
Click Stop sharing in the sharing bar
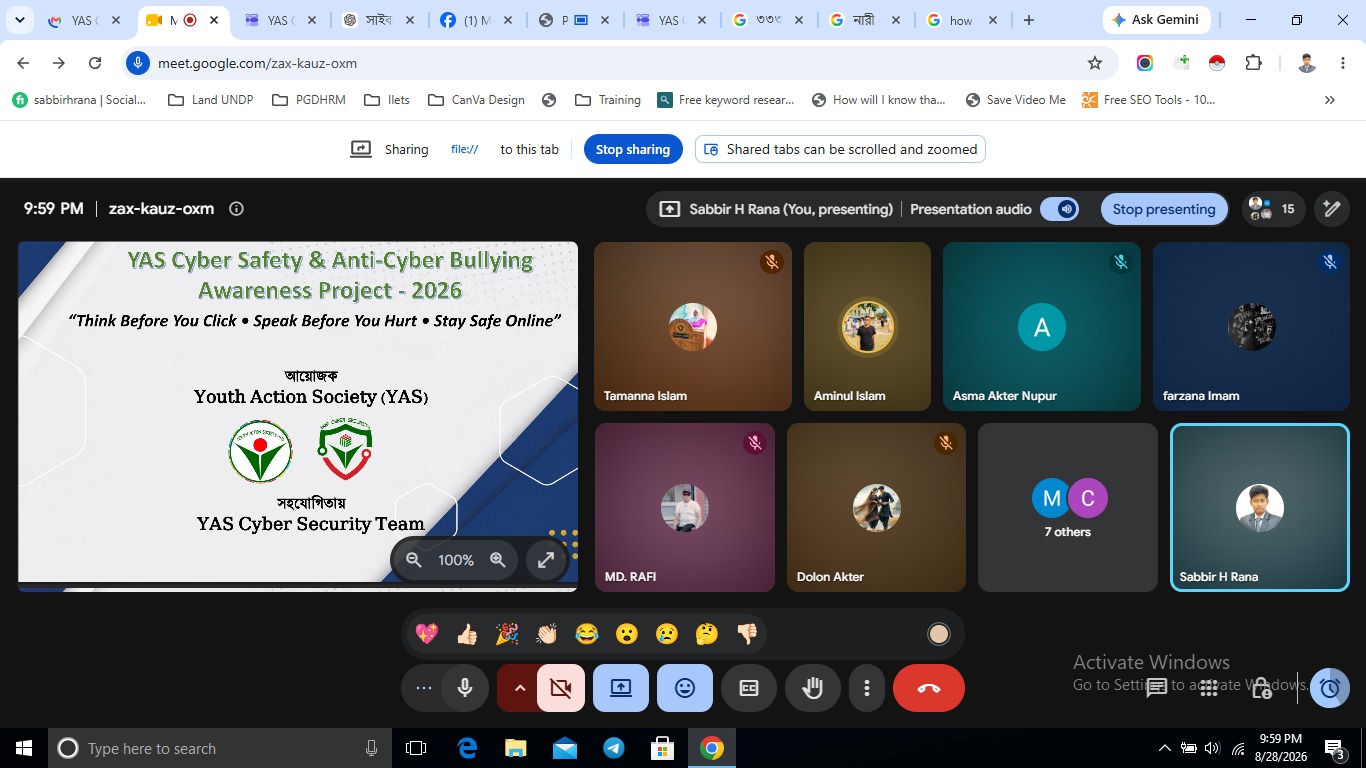point(633,149)
